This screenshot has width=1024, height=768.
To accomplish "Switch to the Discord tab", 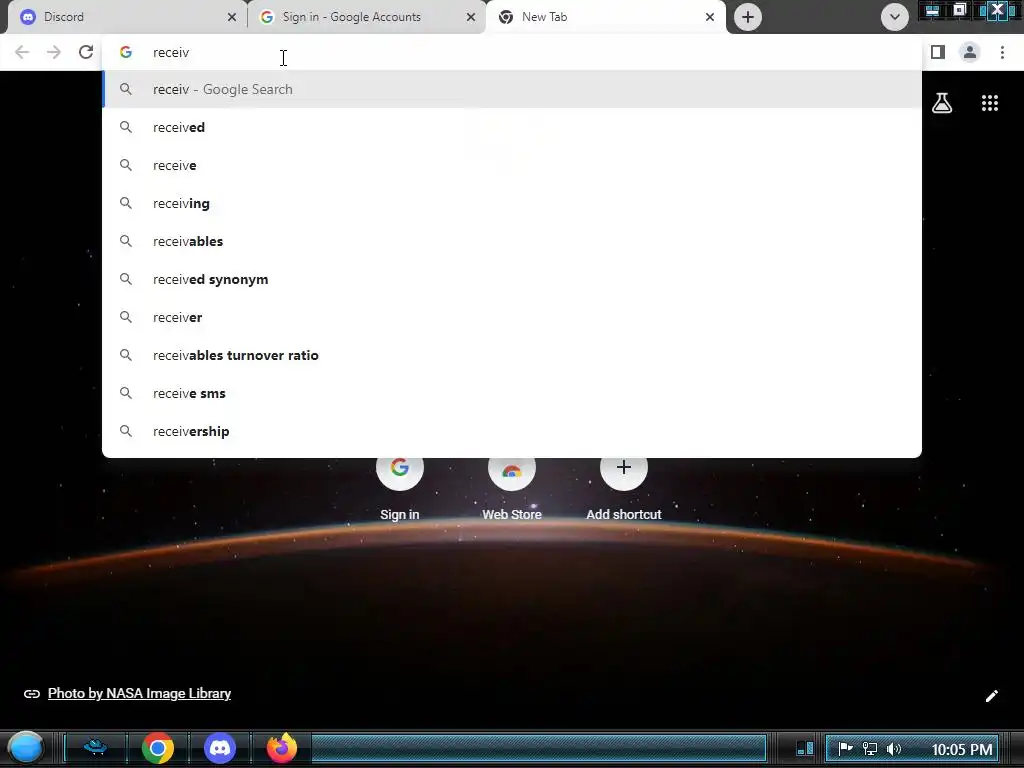I will 127,17.
